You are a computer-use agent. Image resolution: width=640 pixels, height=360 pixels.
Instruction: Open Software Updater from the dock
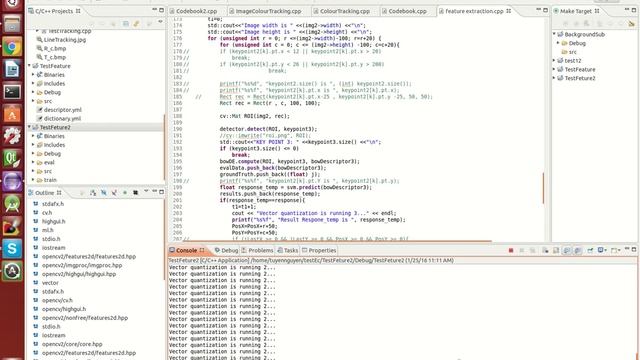coord(12,271)
